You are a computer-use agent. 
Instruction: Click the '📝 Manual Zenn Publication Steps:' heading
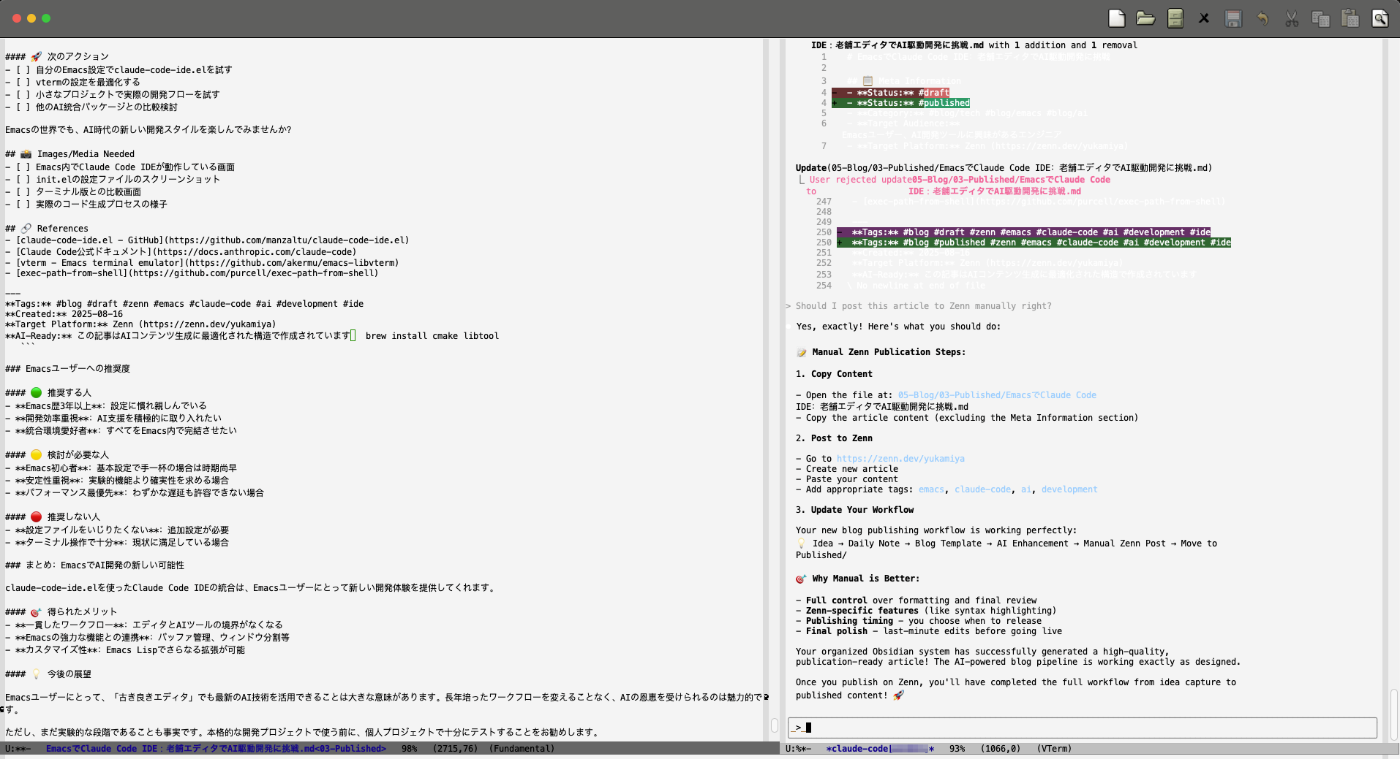[881, 352]
